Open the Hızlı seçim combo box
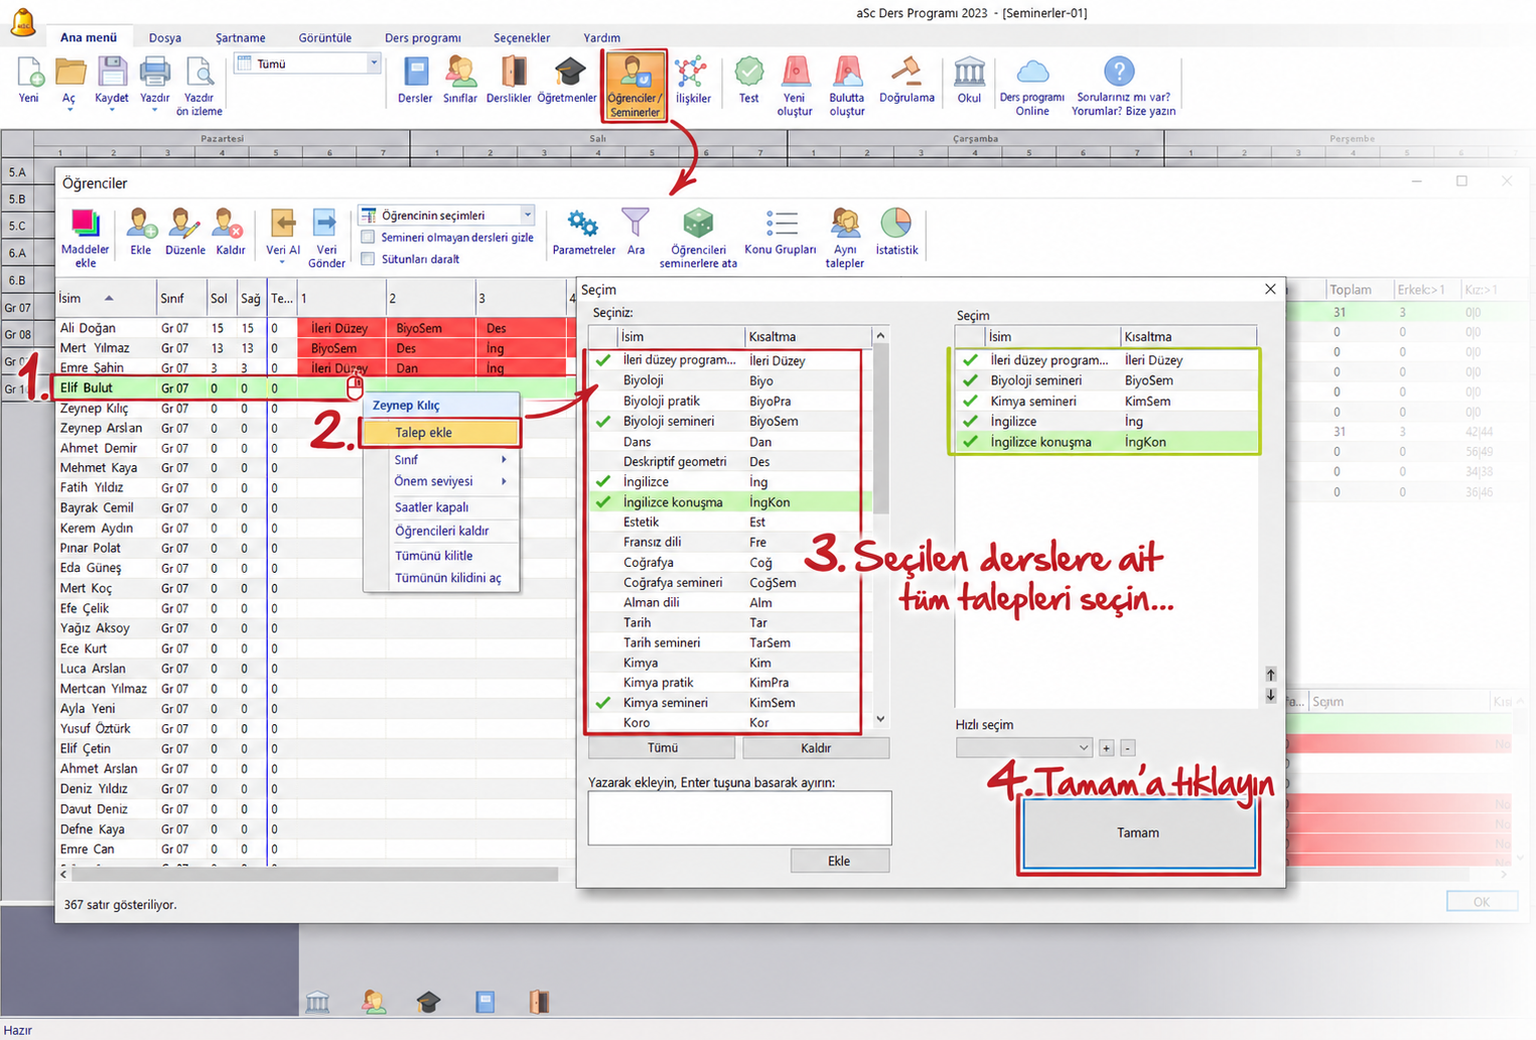 coord(1024,748)
